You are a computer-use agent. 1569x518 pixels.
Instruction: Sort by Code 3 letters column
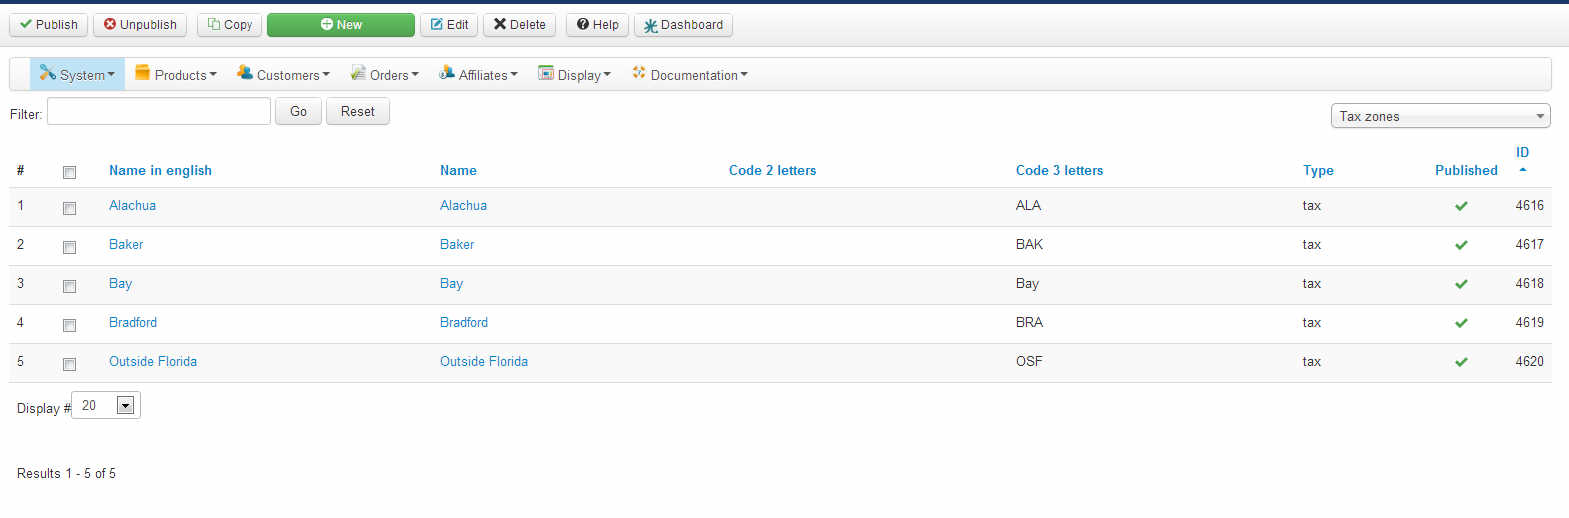[x=1059, y=170]
